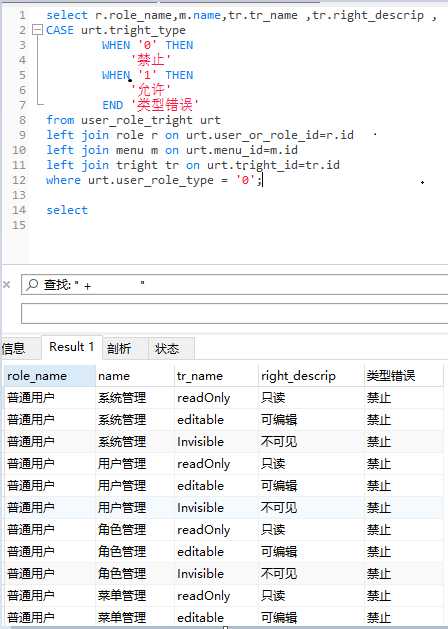This screenshot has height=629, width=448.
Task: Select Invisible cell in 角色管理 row
Action: [x=216, y=574]
